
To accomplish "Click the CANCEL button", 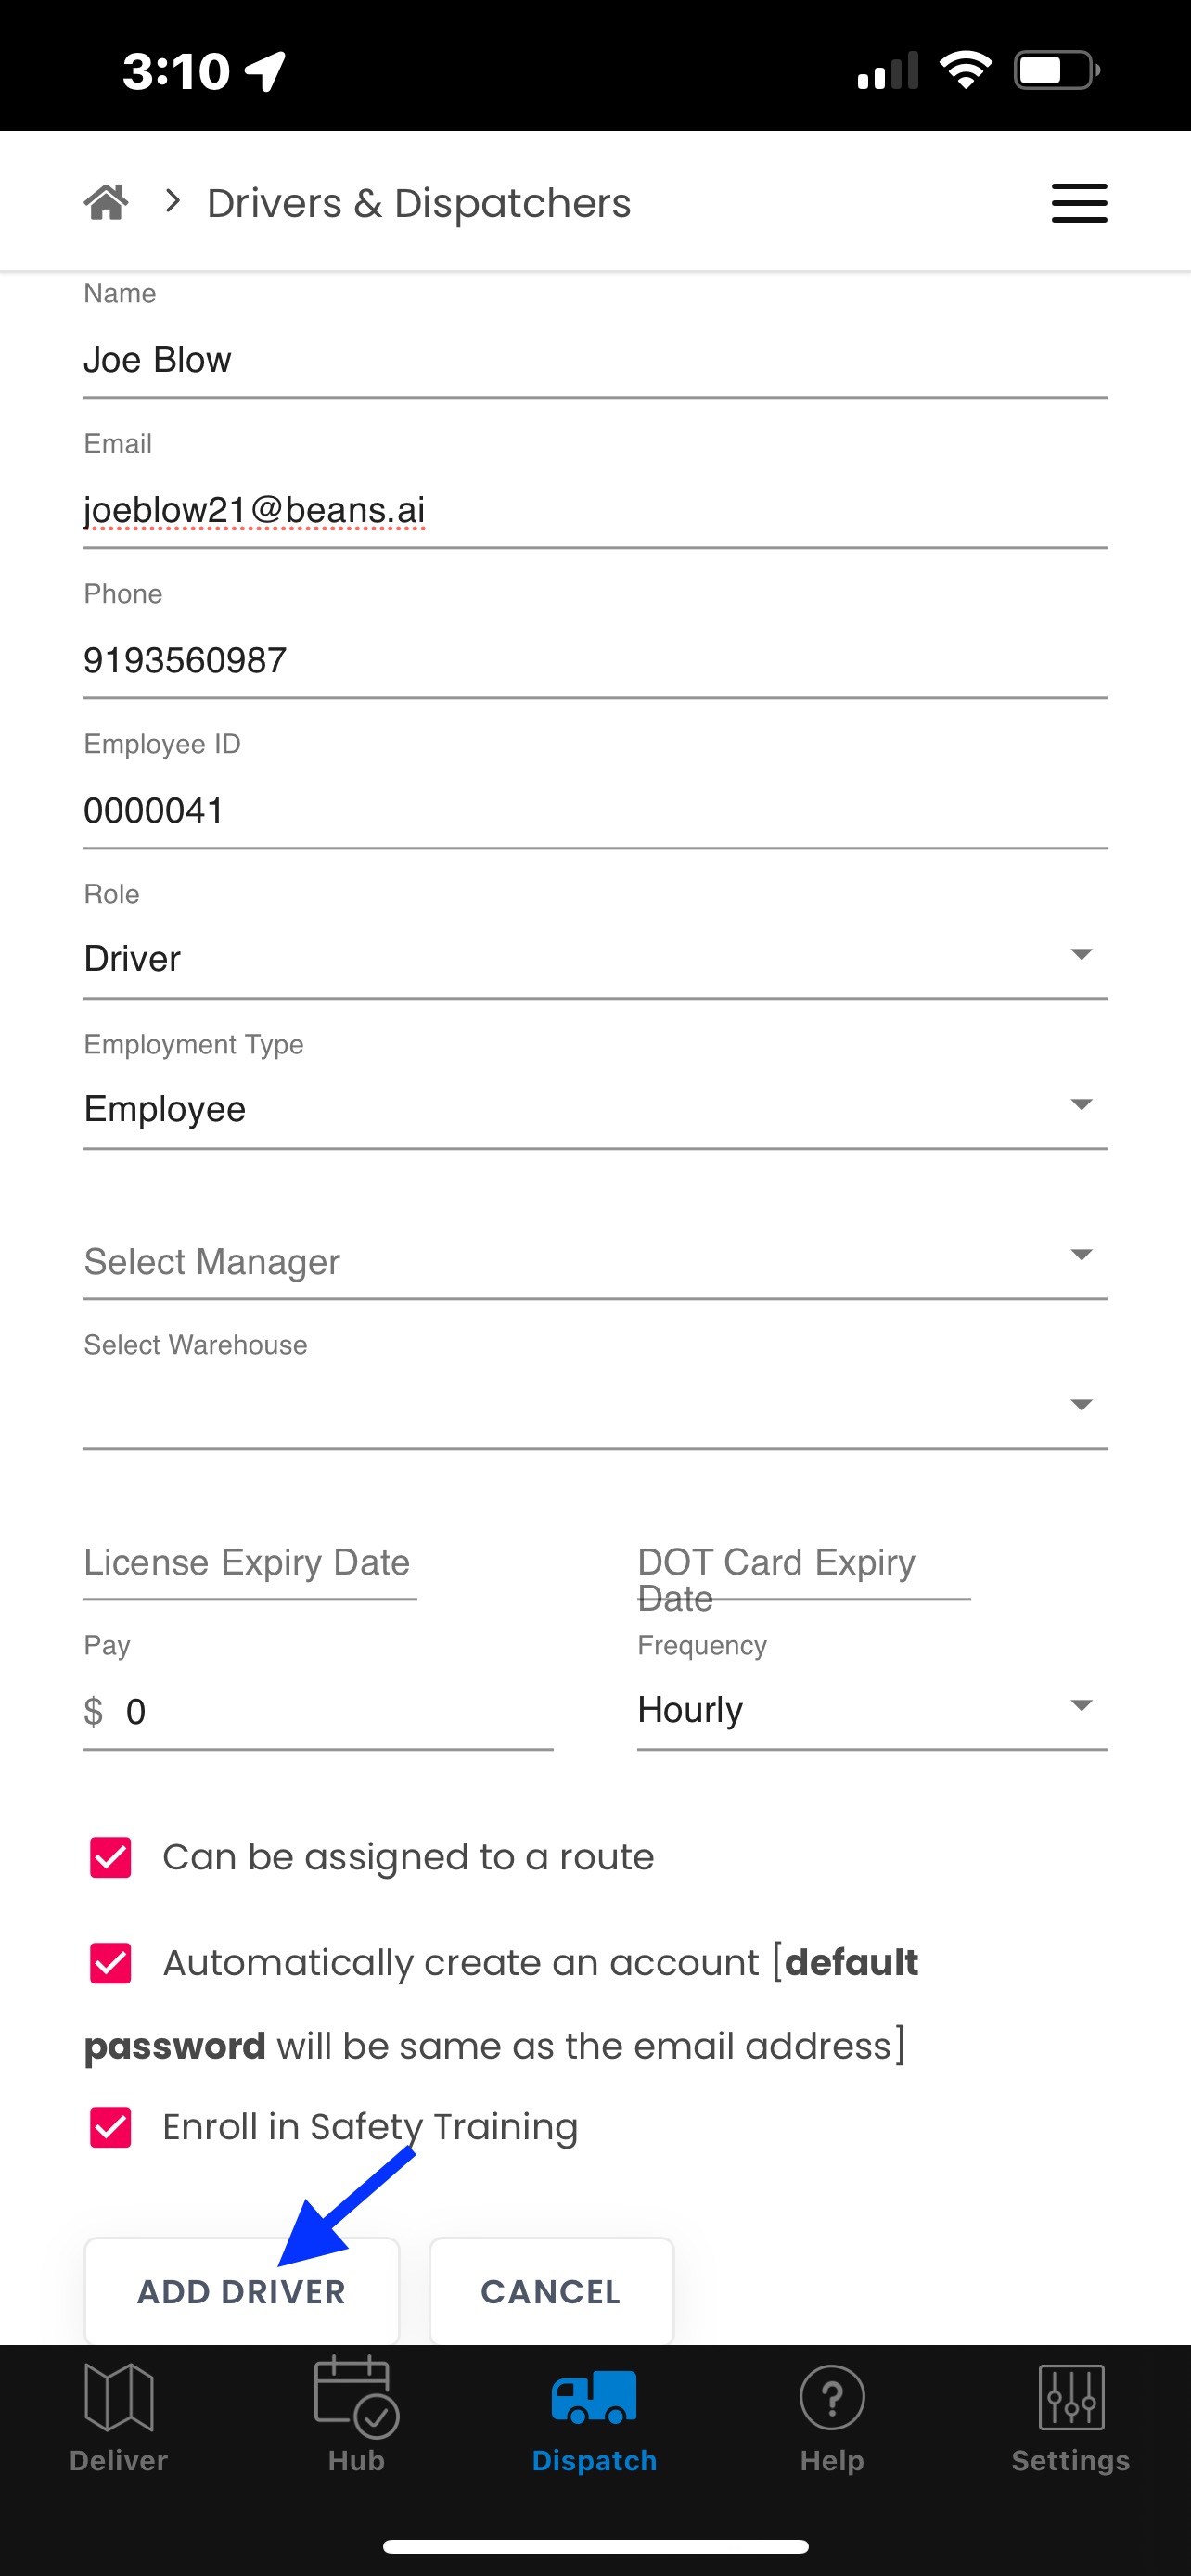I will (551, 2291).
